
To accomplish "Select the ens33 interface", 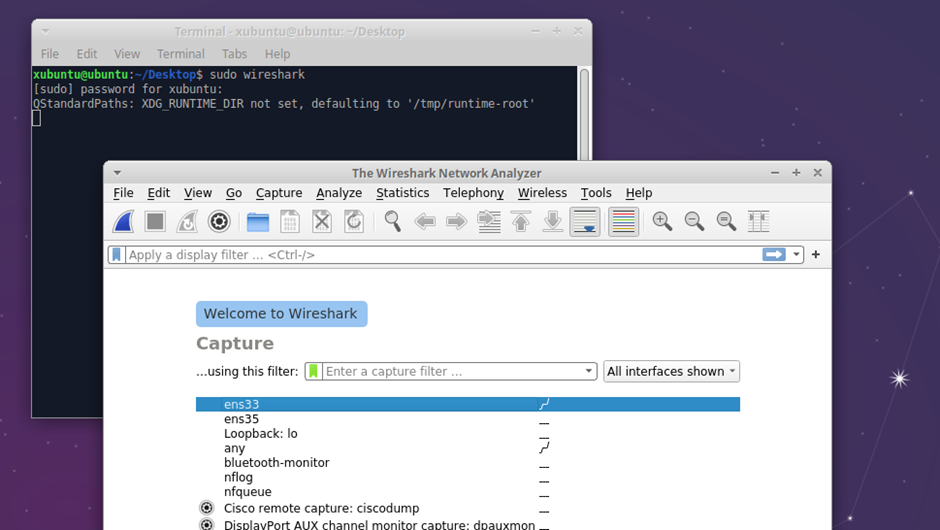I will (468, 404).
